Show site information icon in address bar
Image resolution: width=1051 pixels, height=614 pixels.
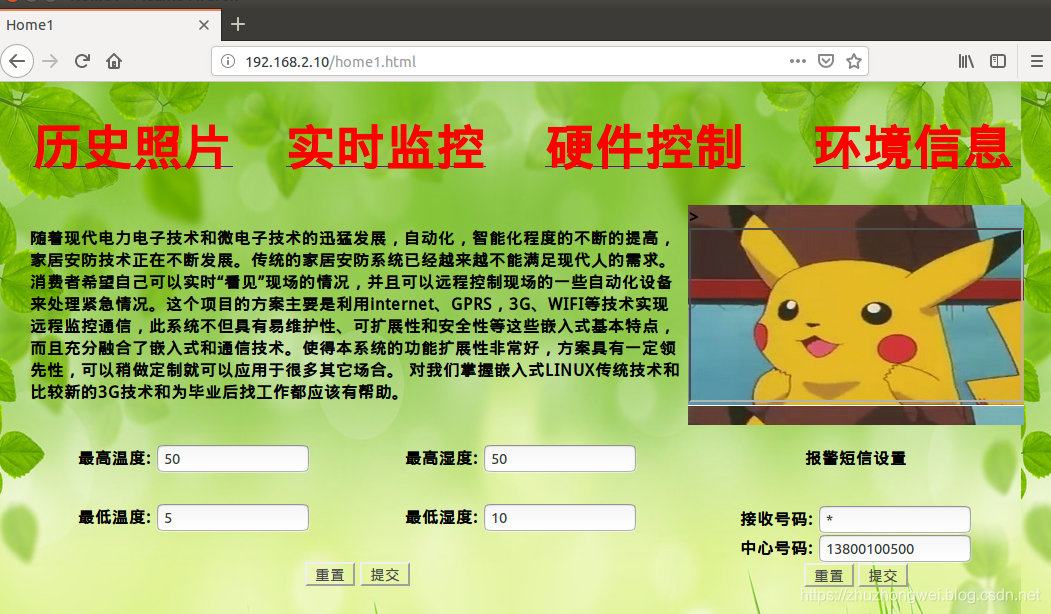click(x=228, y=62)
